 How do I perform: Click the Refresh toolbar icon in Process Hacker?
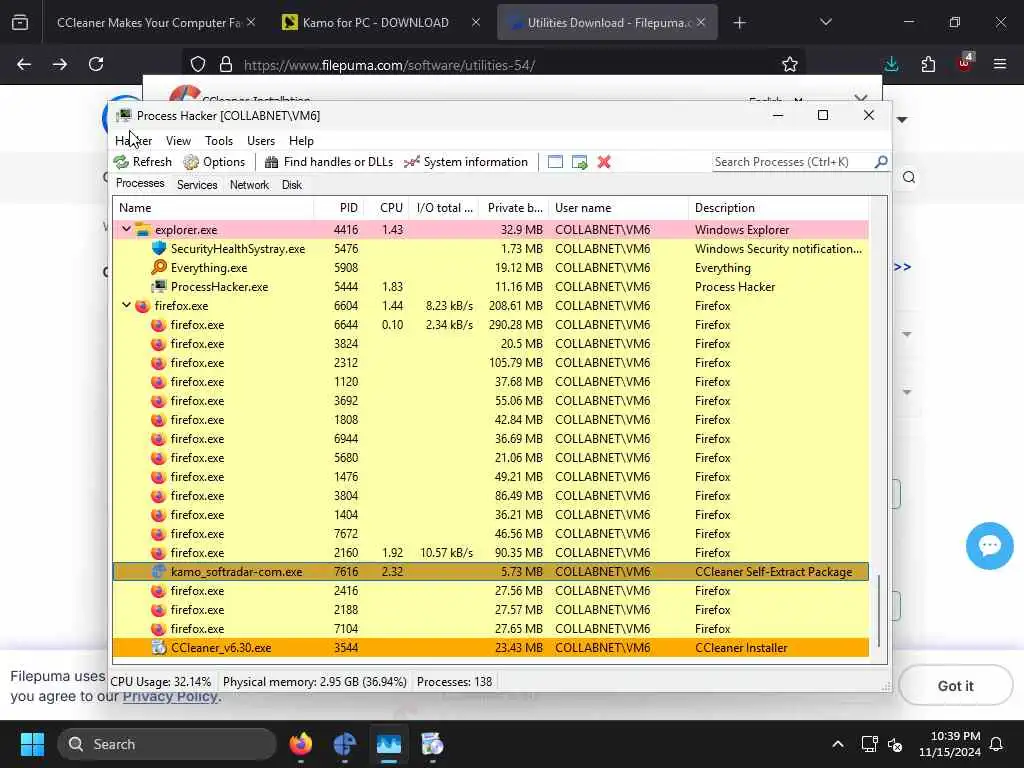coord(121,162)
